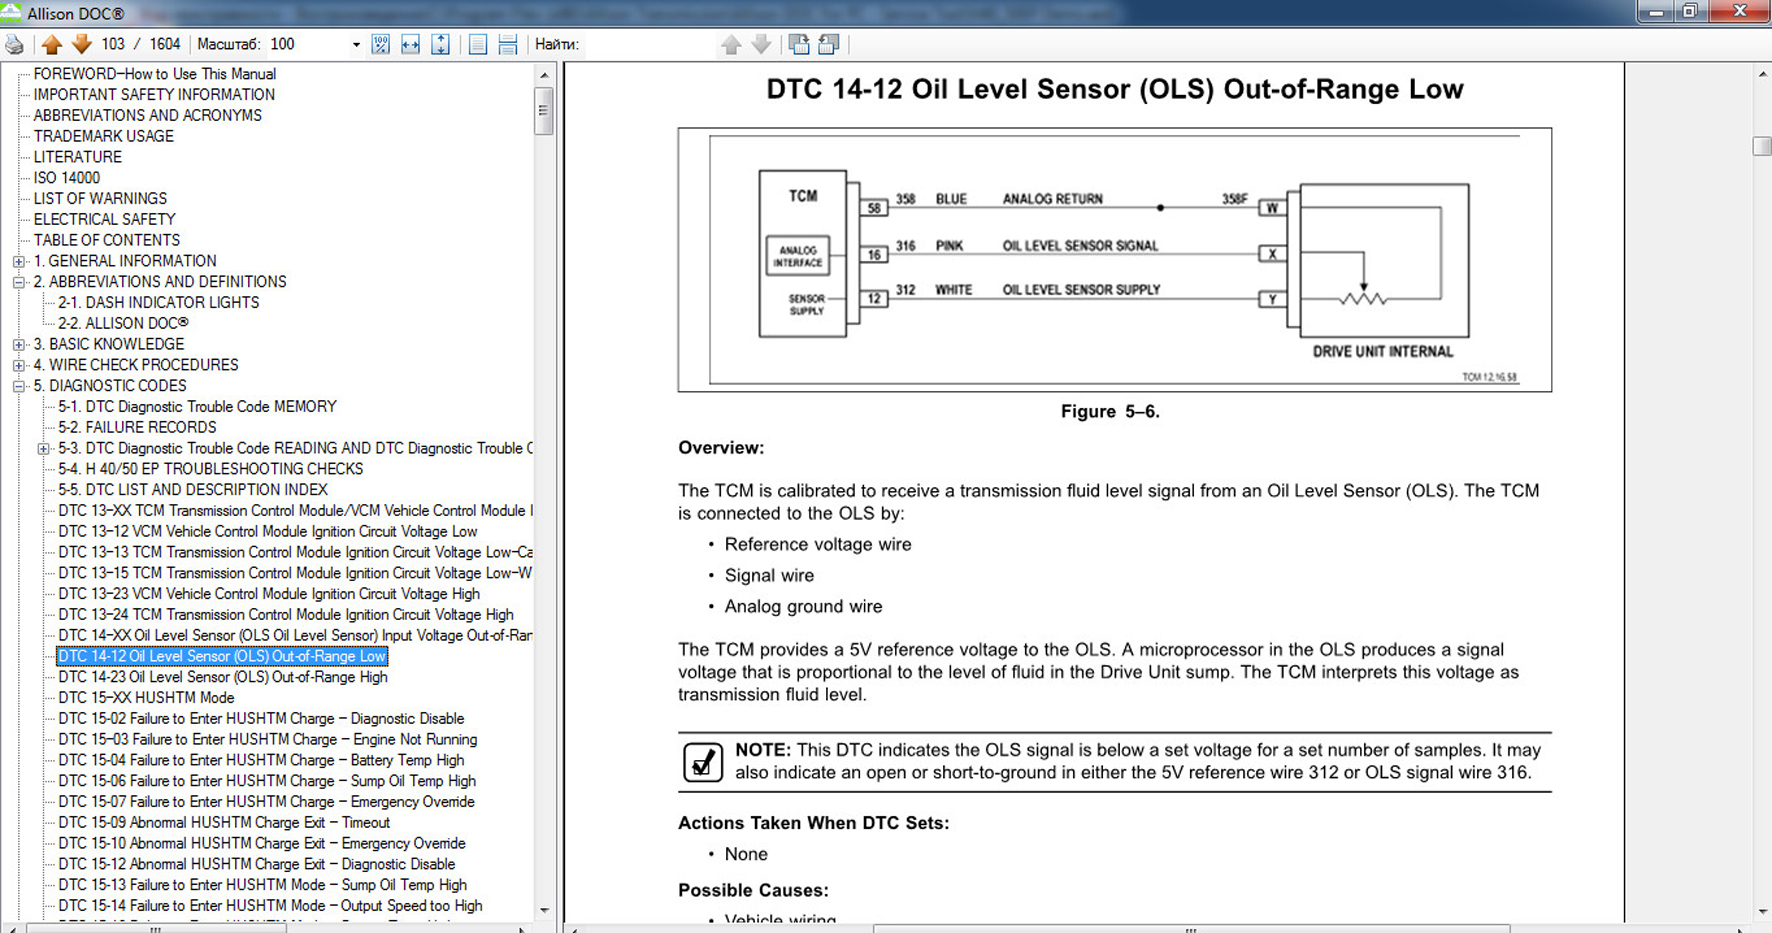This screenshot has height=933, width=1772.
Task: Click the document pane vertical scrollbar thumb
Action: 1762,146
